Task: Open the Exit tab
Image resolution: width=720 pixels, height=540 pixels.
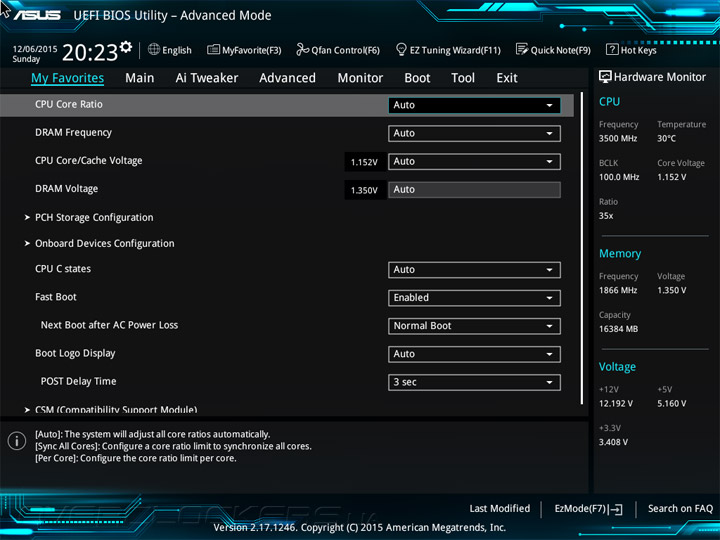Action: 506,78
